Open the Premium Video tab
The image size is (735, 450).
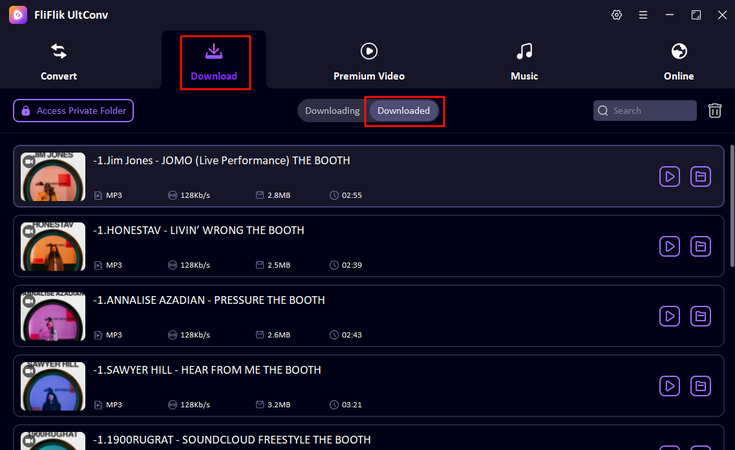(369, 61)
